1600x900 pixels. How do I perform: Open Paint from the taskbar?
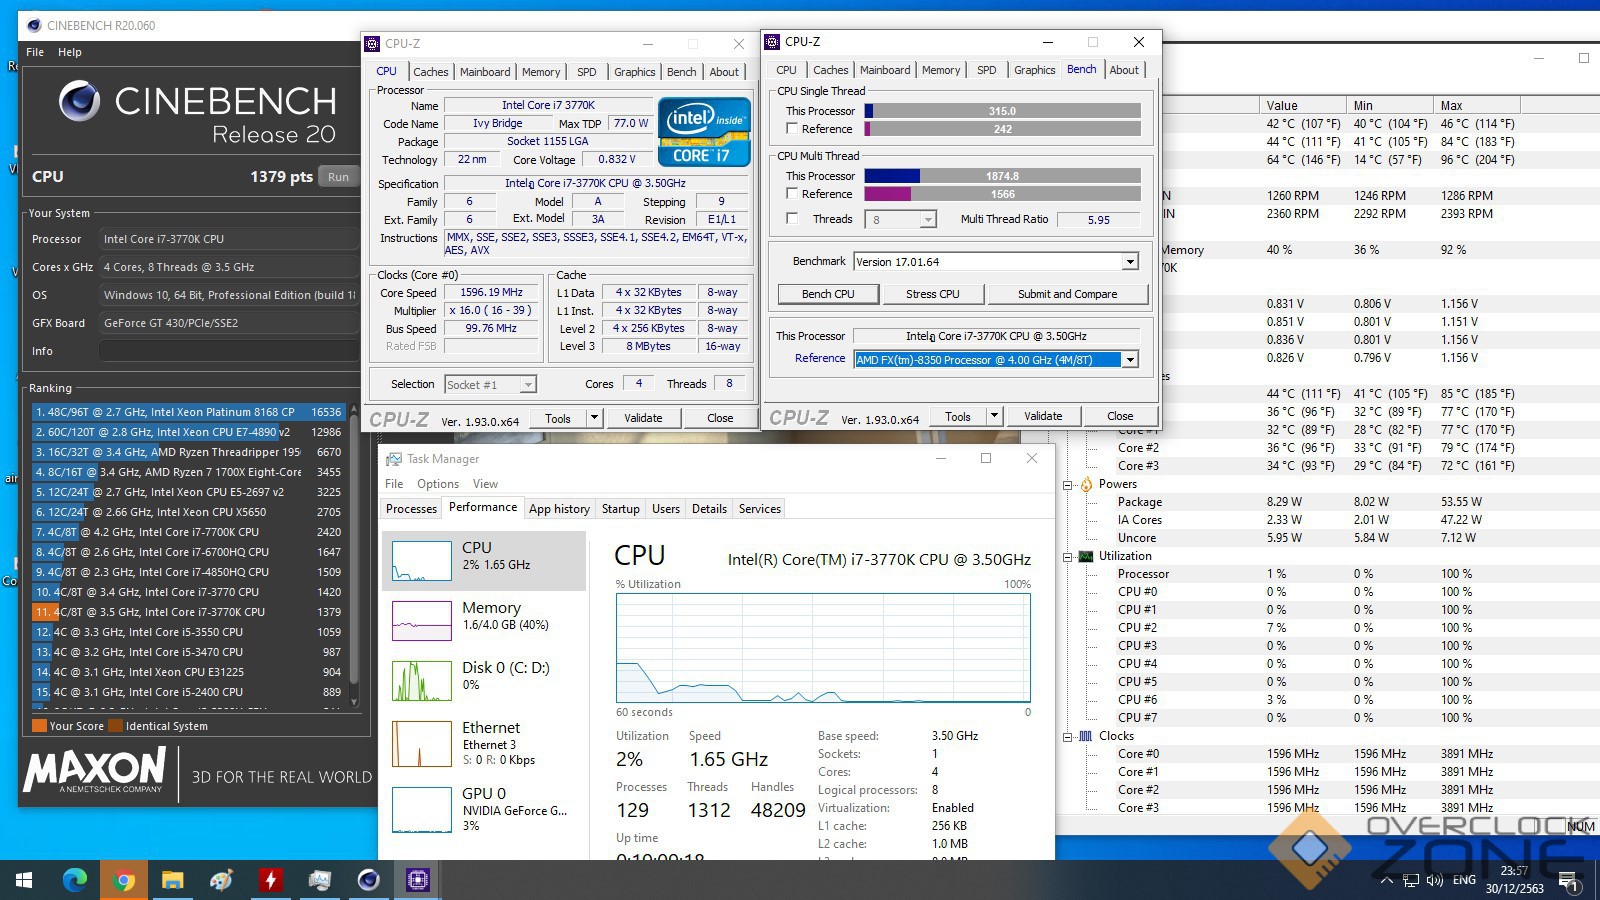click(x=221, y=880)
